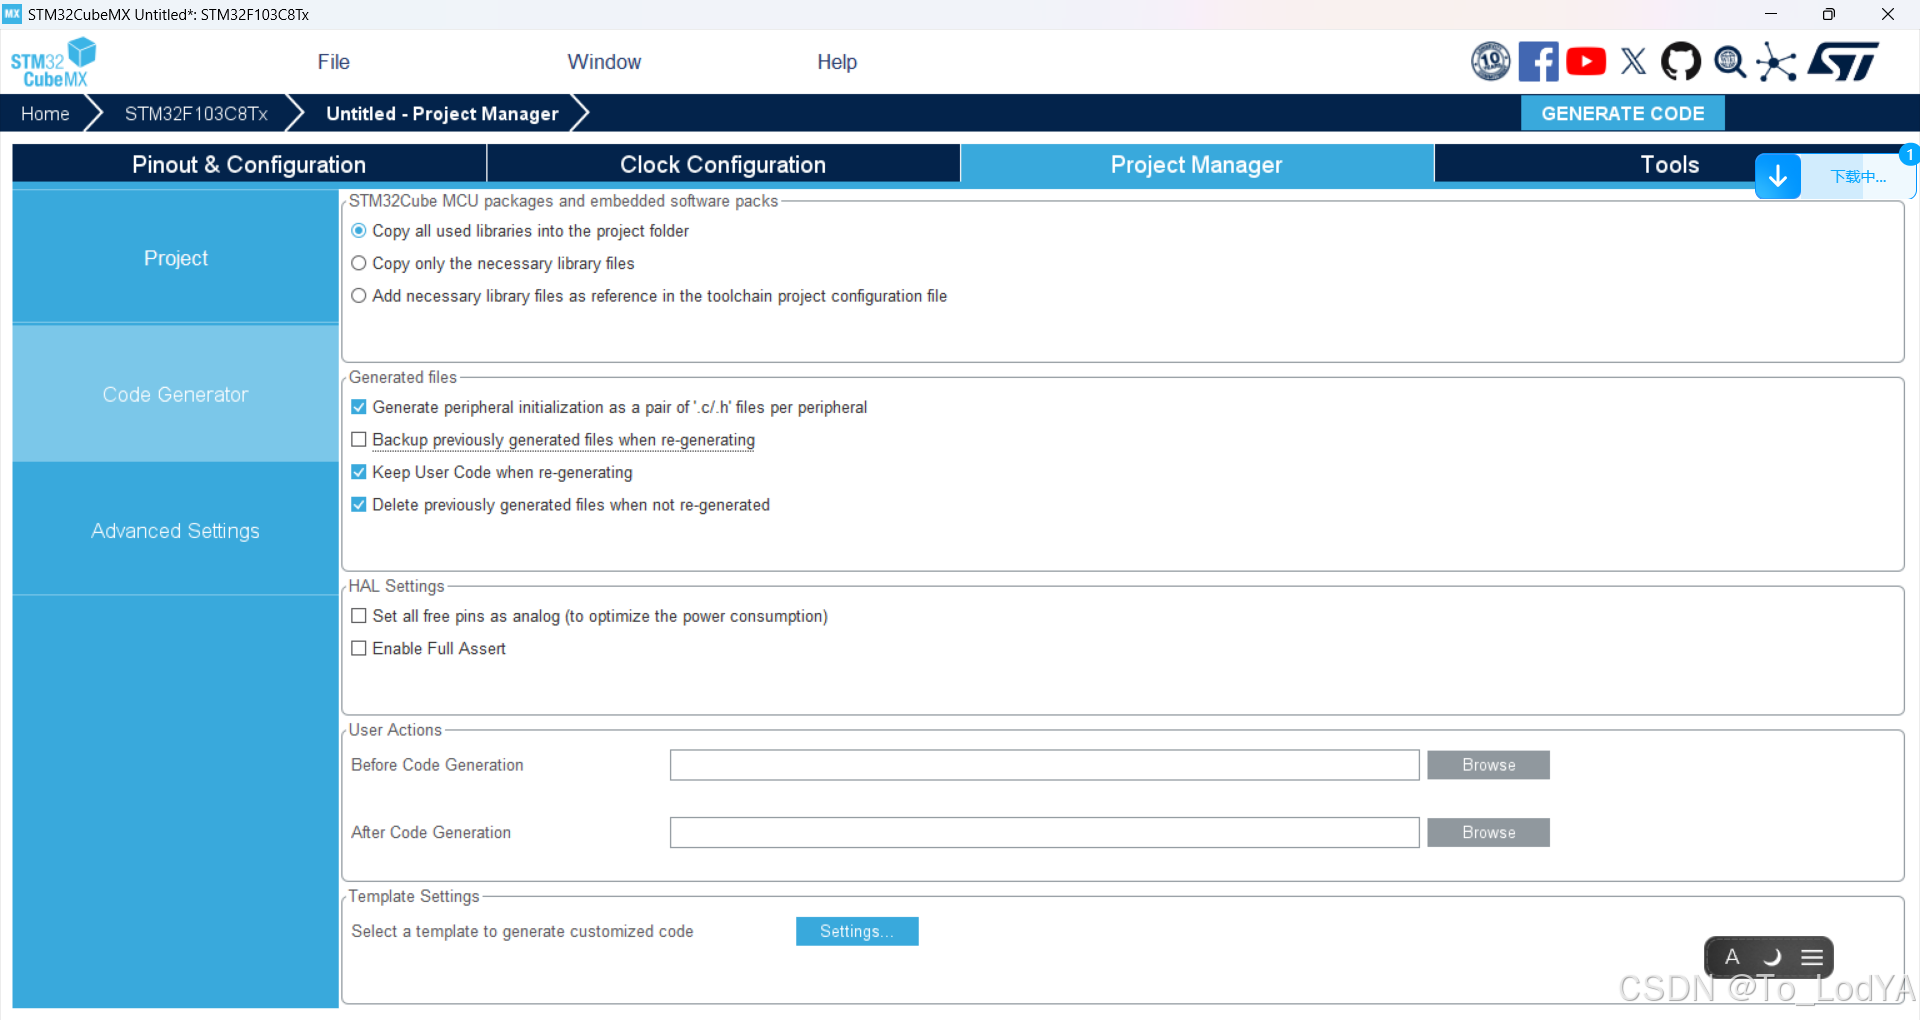Click the globe search/wiki icon
The image size is (1920, 1020).
(x=1729, y=62)
